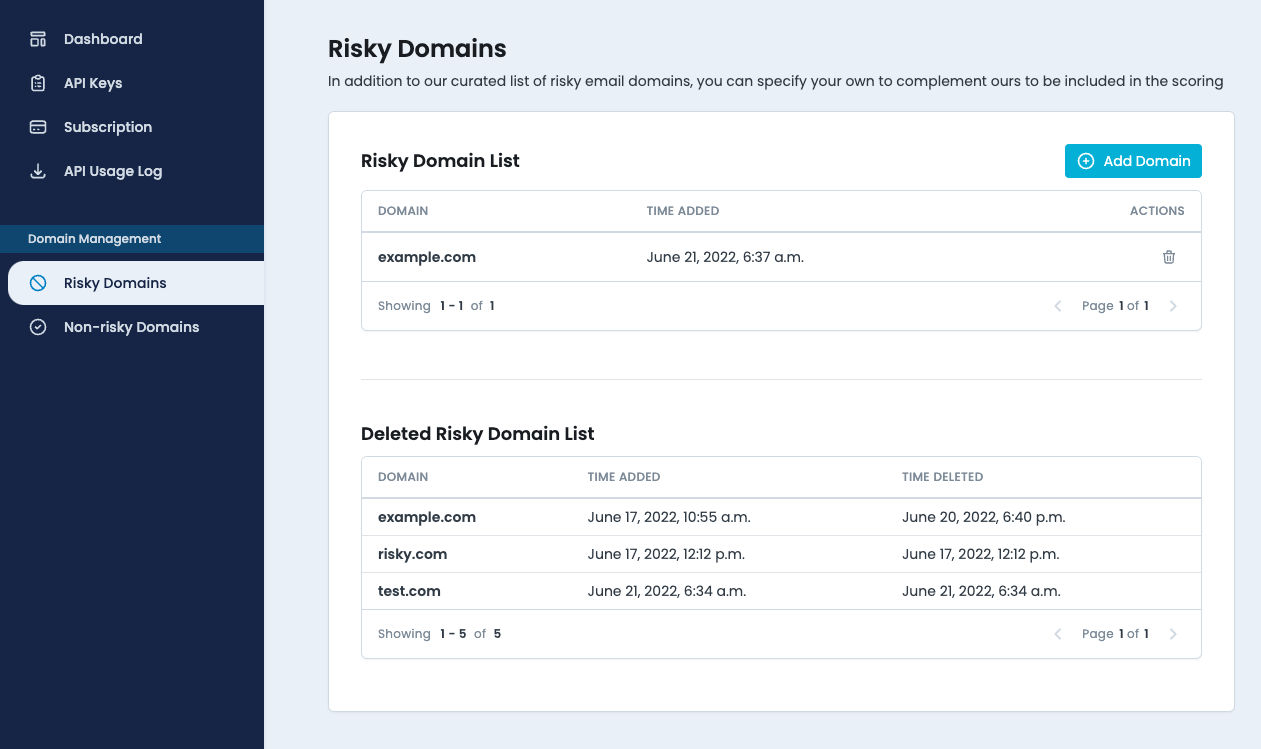Viewport: 1261px width, 749px height.
Task: Go to next page of Risky Domain List
Action: click(1173, 306)
